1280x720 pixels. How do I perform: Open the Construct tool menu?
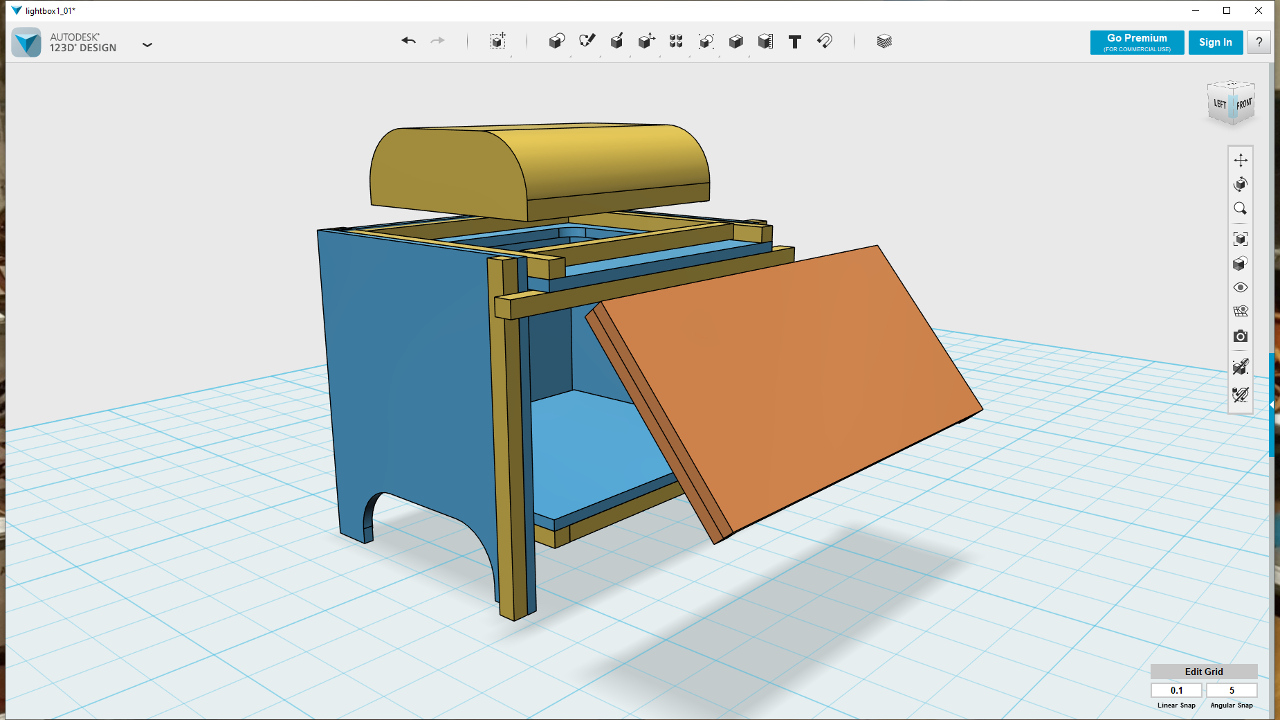(617, 41)
